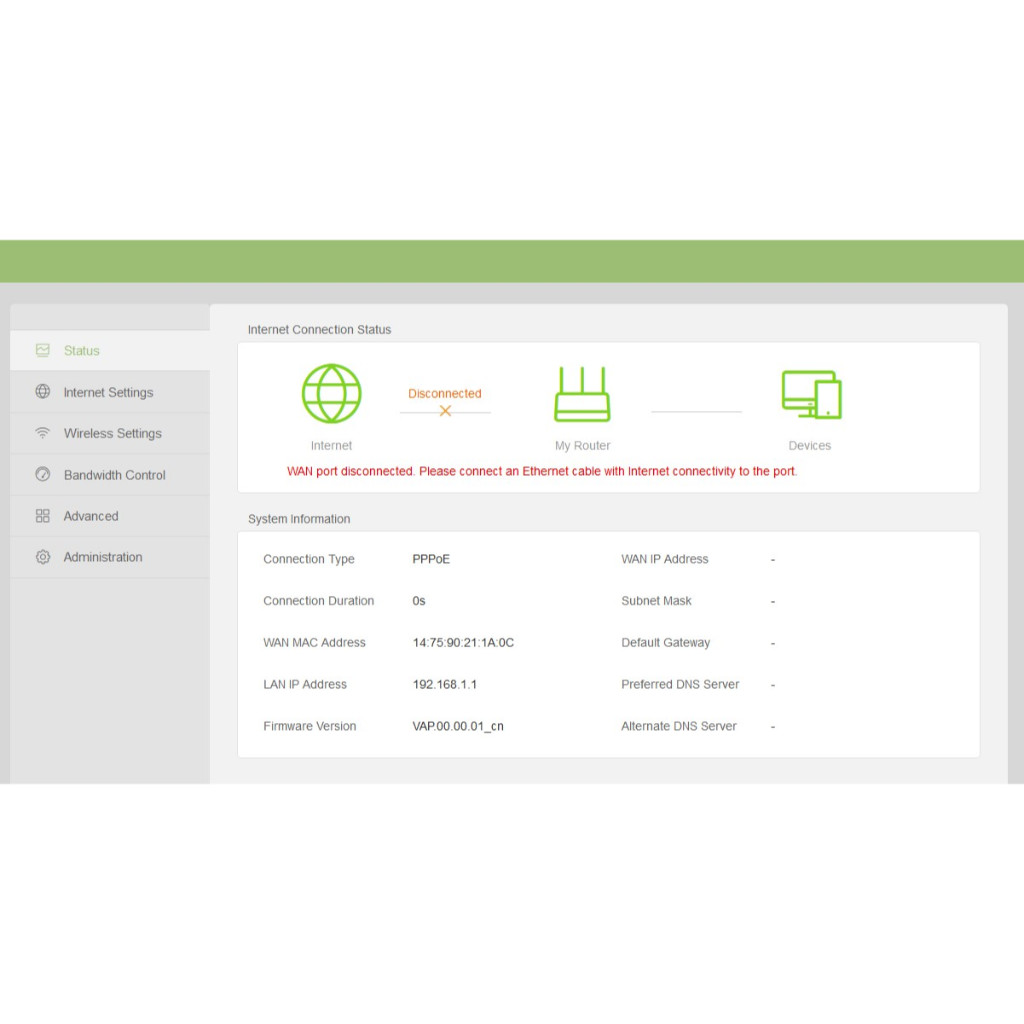The width and height of the screenshot is (1024, 1024).
Task: Click the Advanced grid icon
Action: click(42, 516)
